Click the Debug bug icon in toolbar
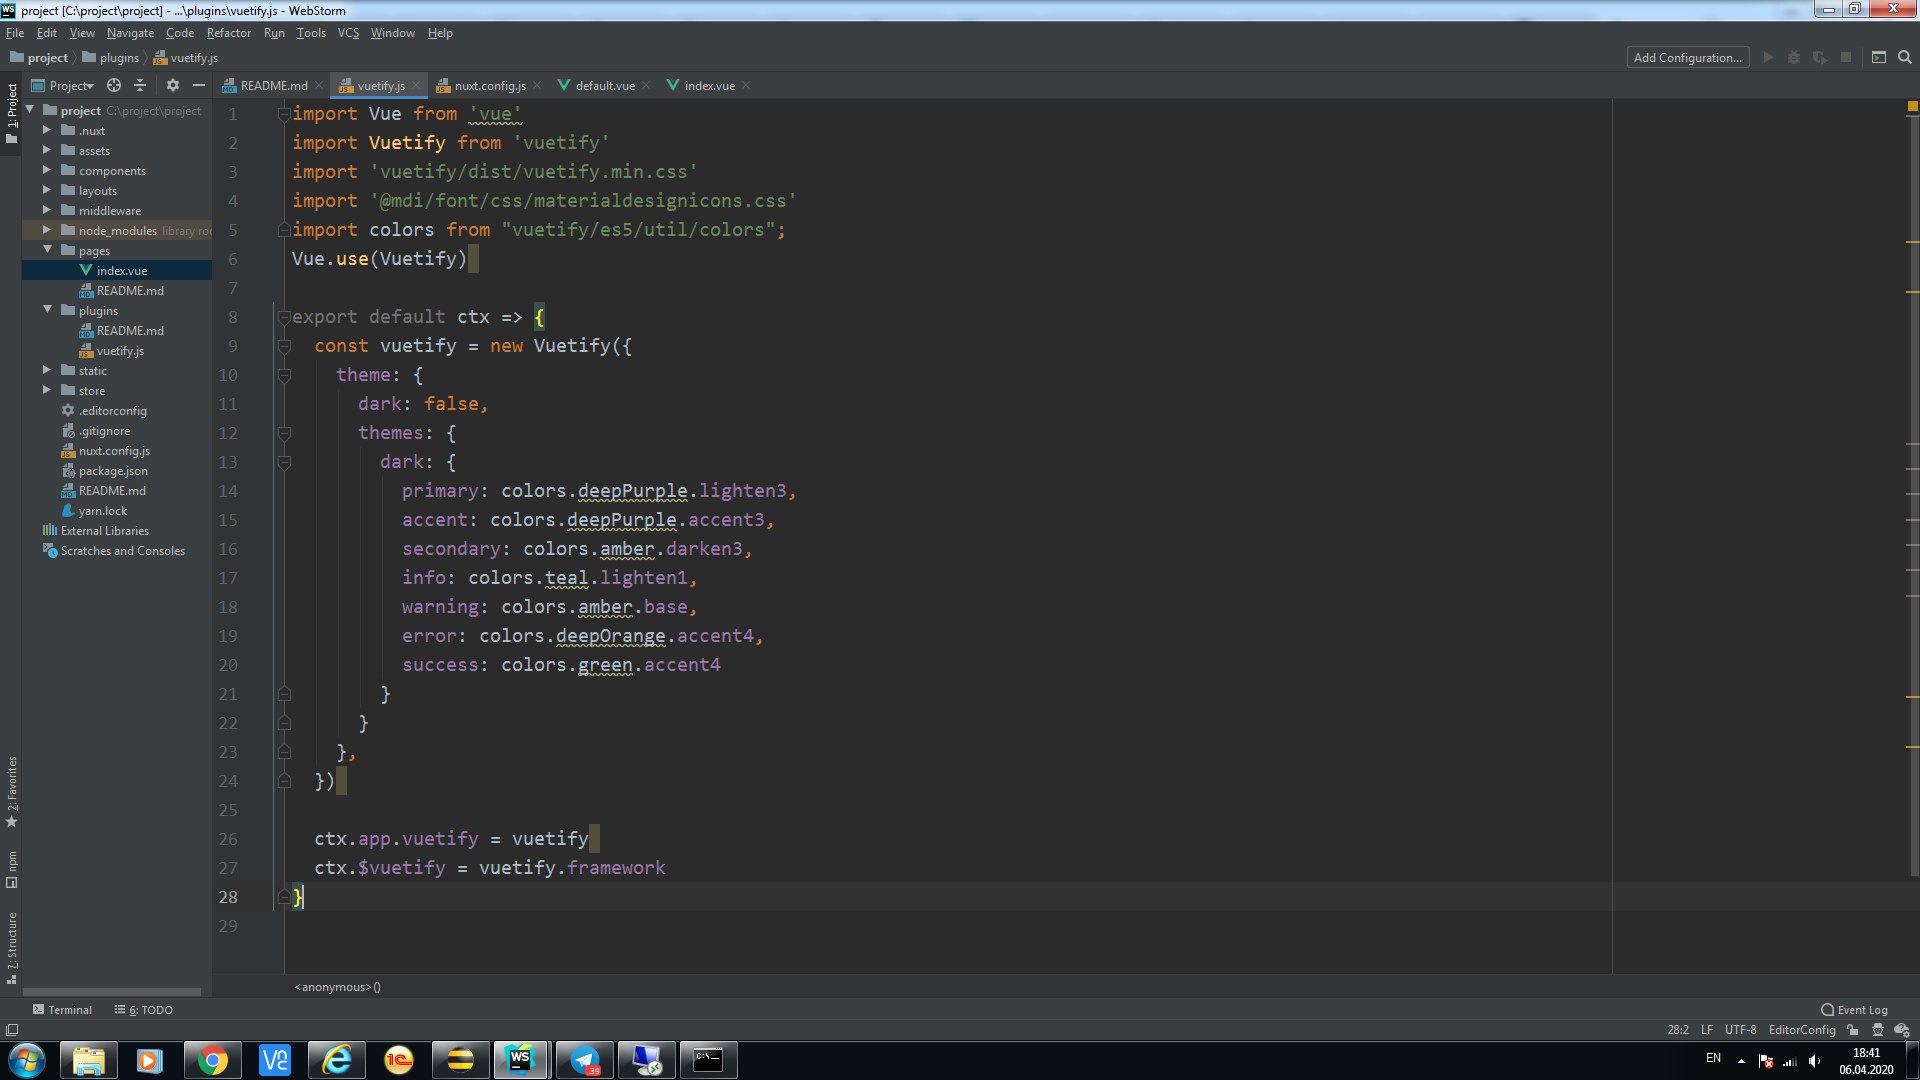 coord(1794,58)
